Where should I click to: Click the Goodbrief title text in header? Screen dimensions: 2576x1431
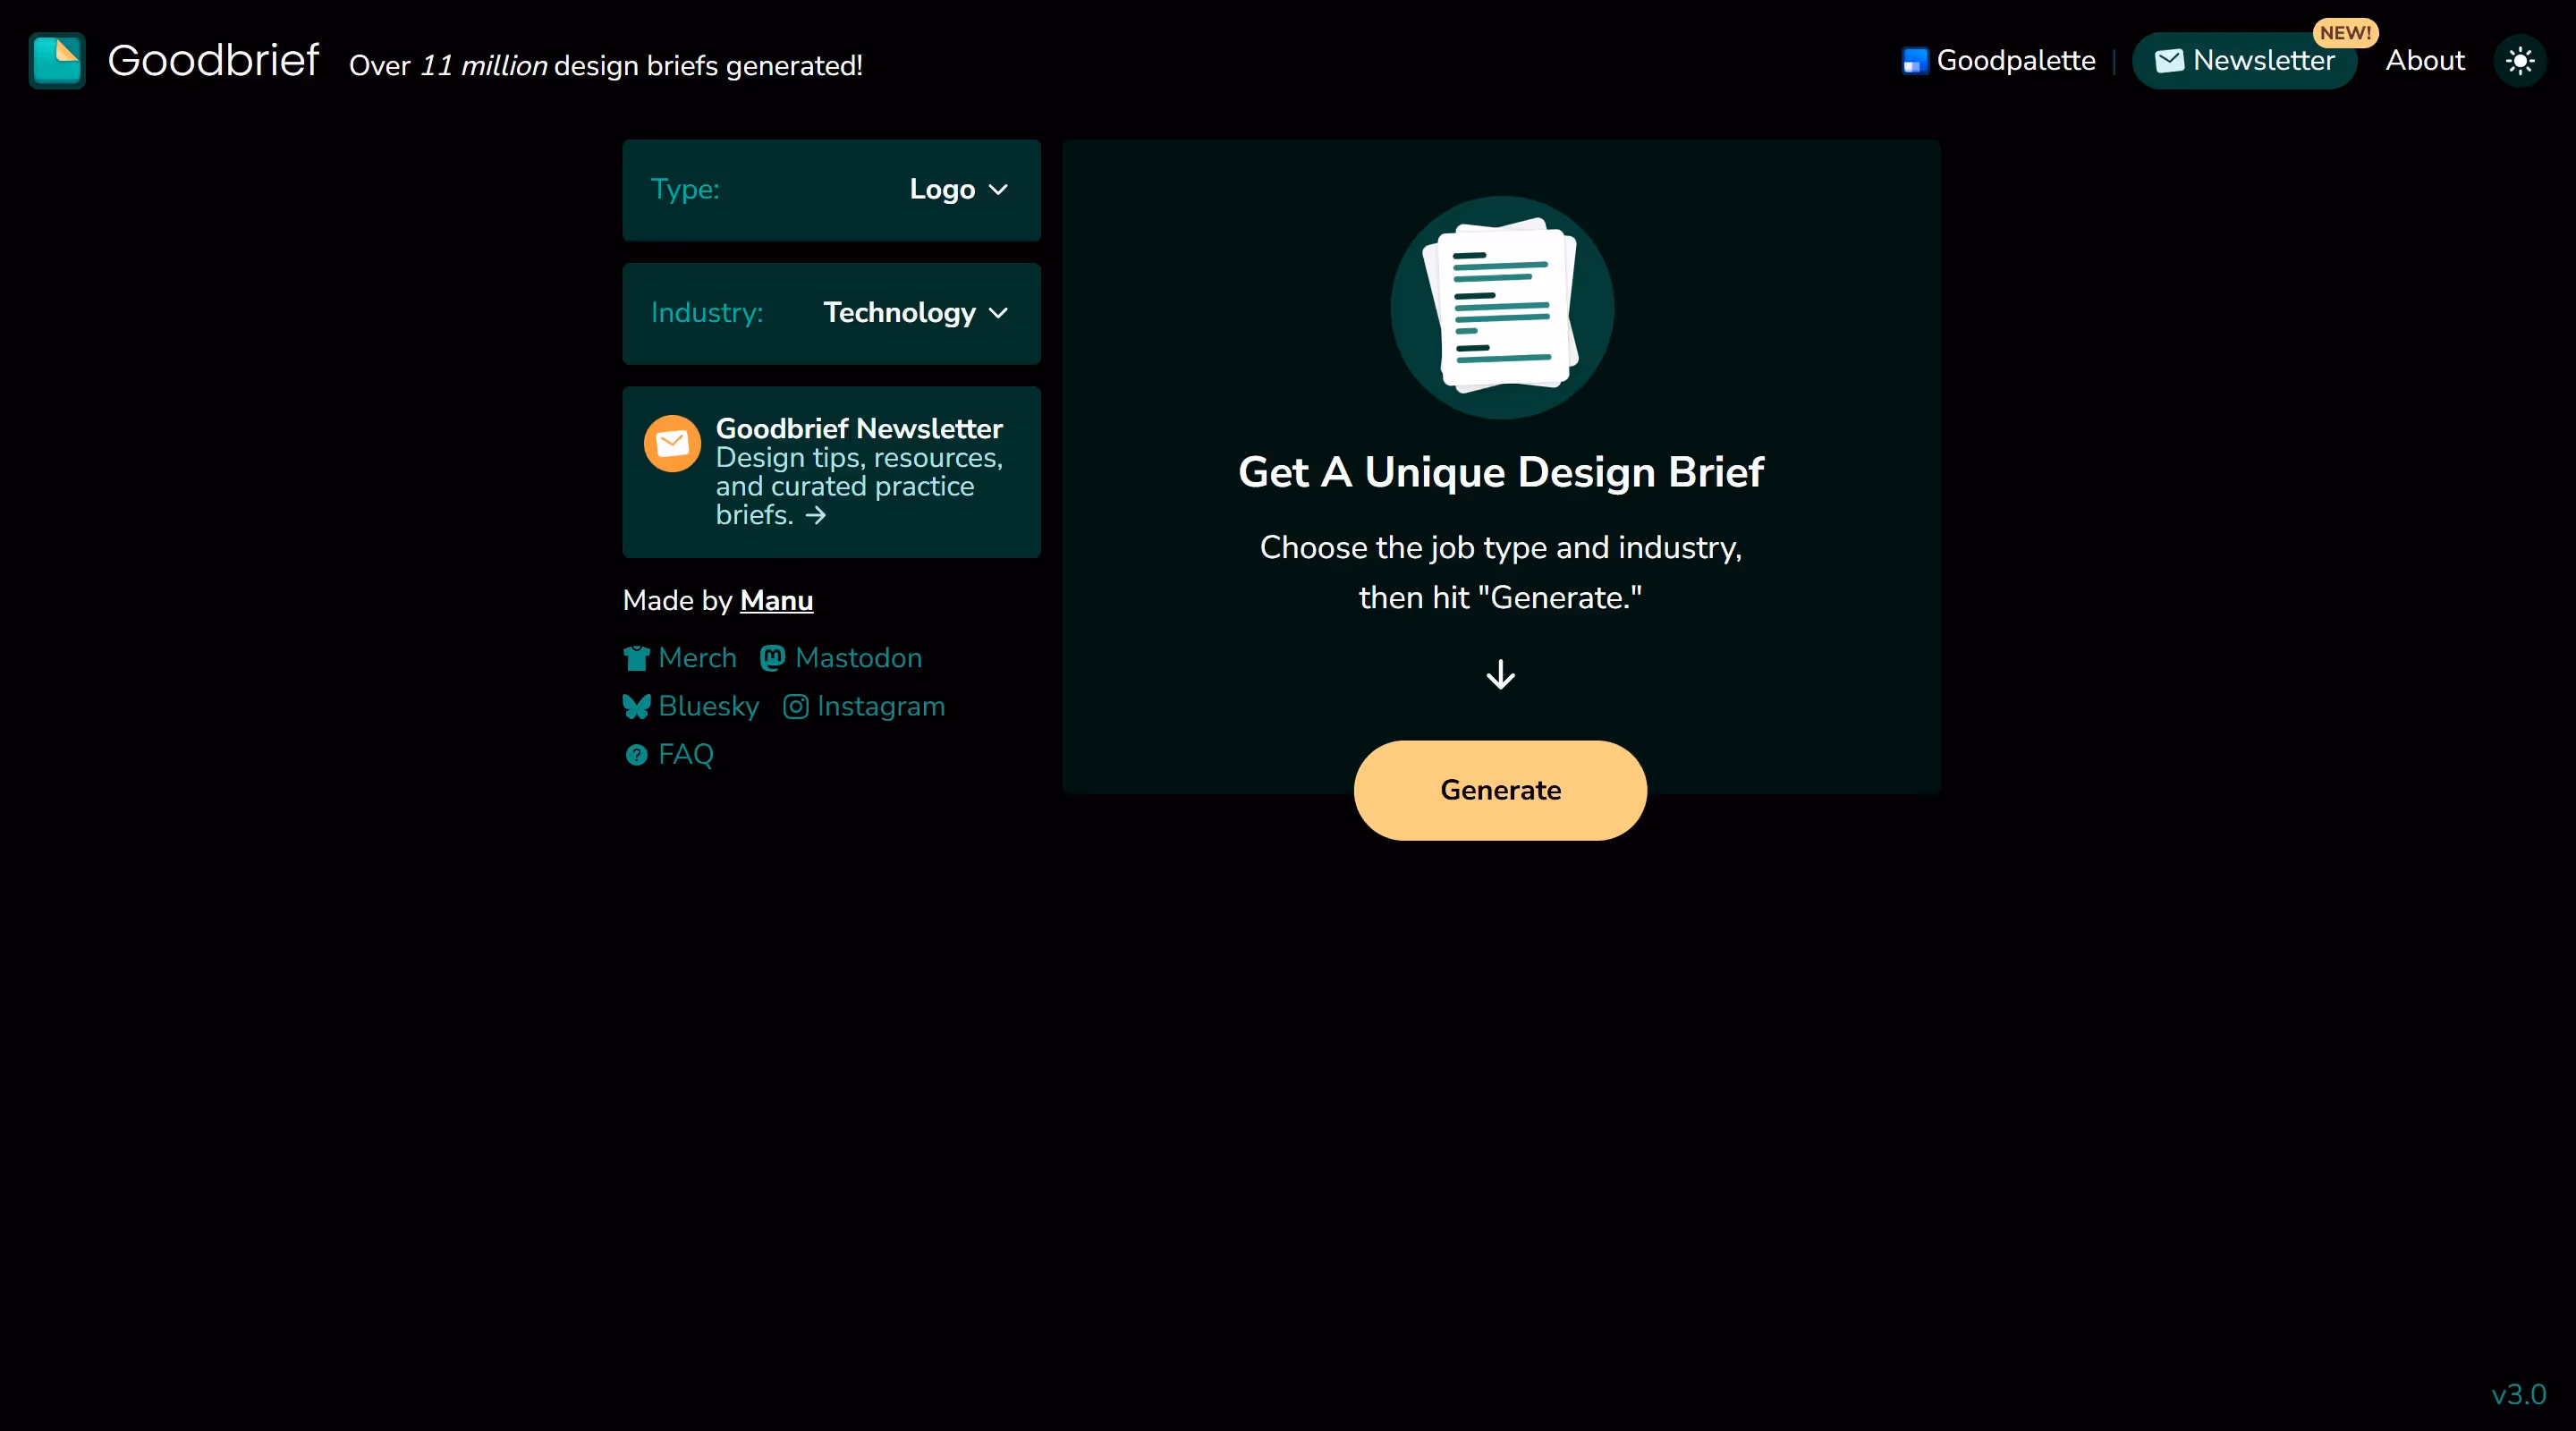point(213,61)
